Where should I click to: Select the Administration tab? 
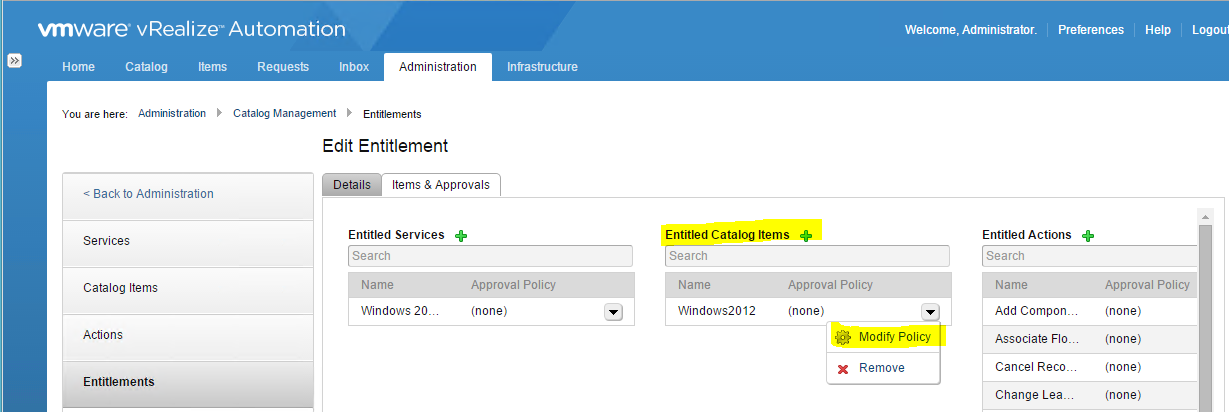pos(438,67)
